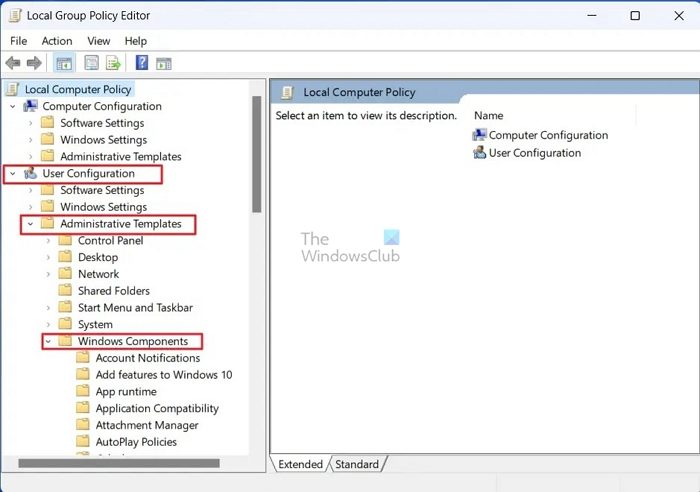
Task: Expand Administrative Templates under Computer Configuration
Action: click(30, 157)
